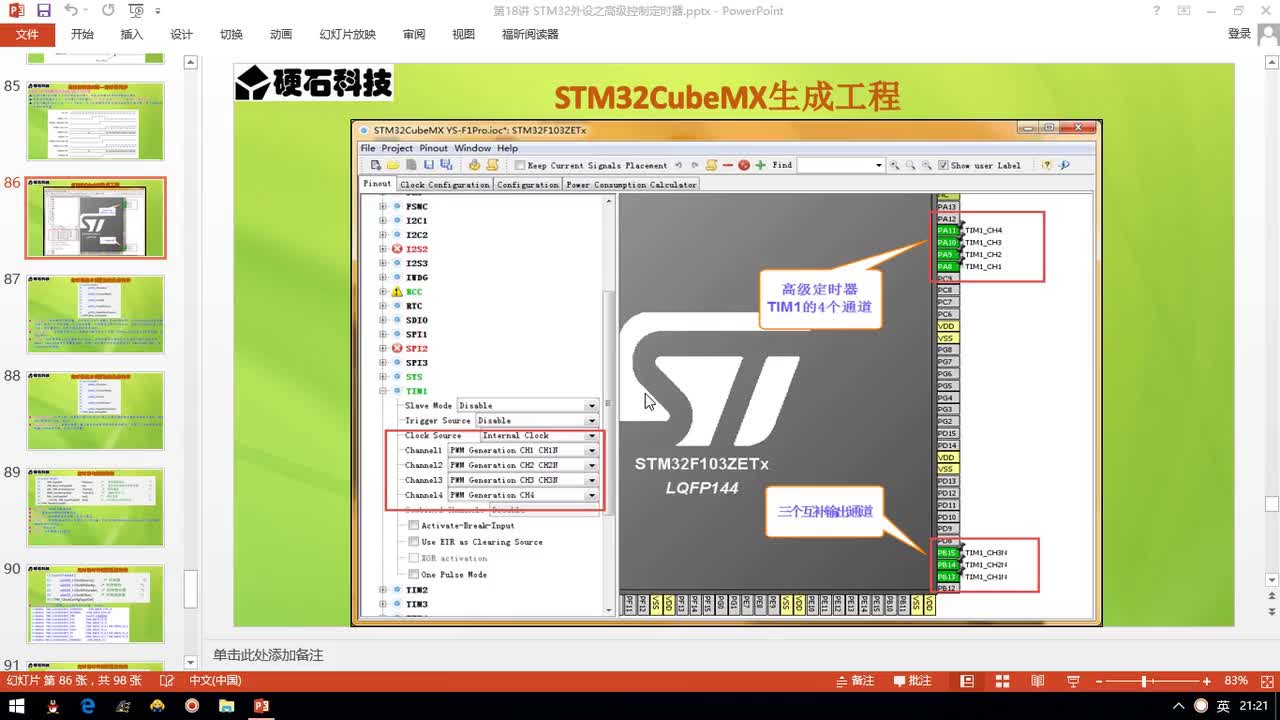Toggle Show user Label checkbox in CubeMX
This screenshot has width=1280, height=720.
pyautogui.click(x=943, y=165)
